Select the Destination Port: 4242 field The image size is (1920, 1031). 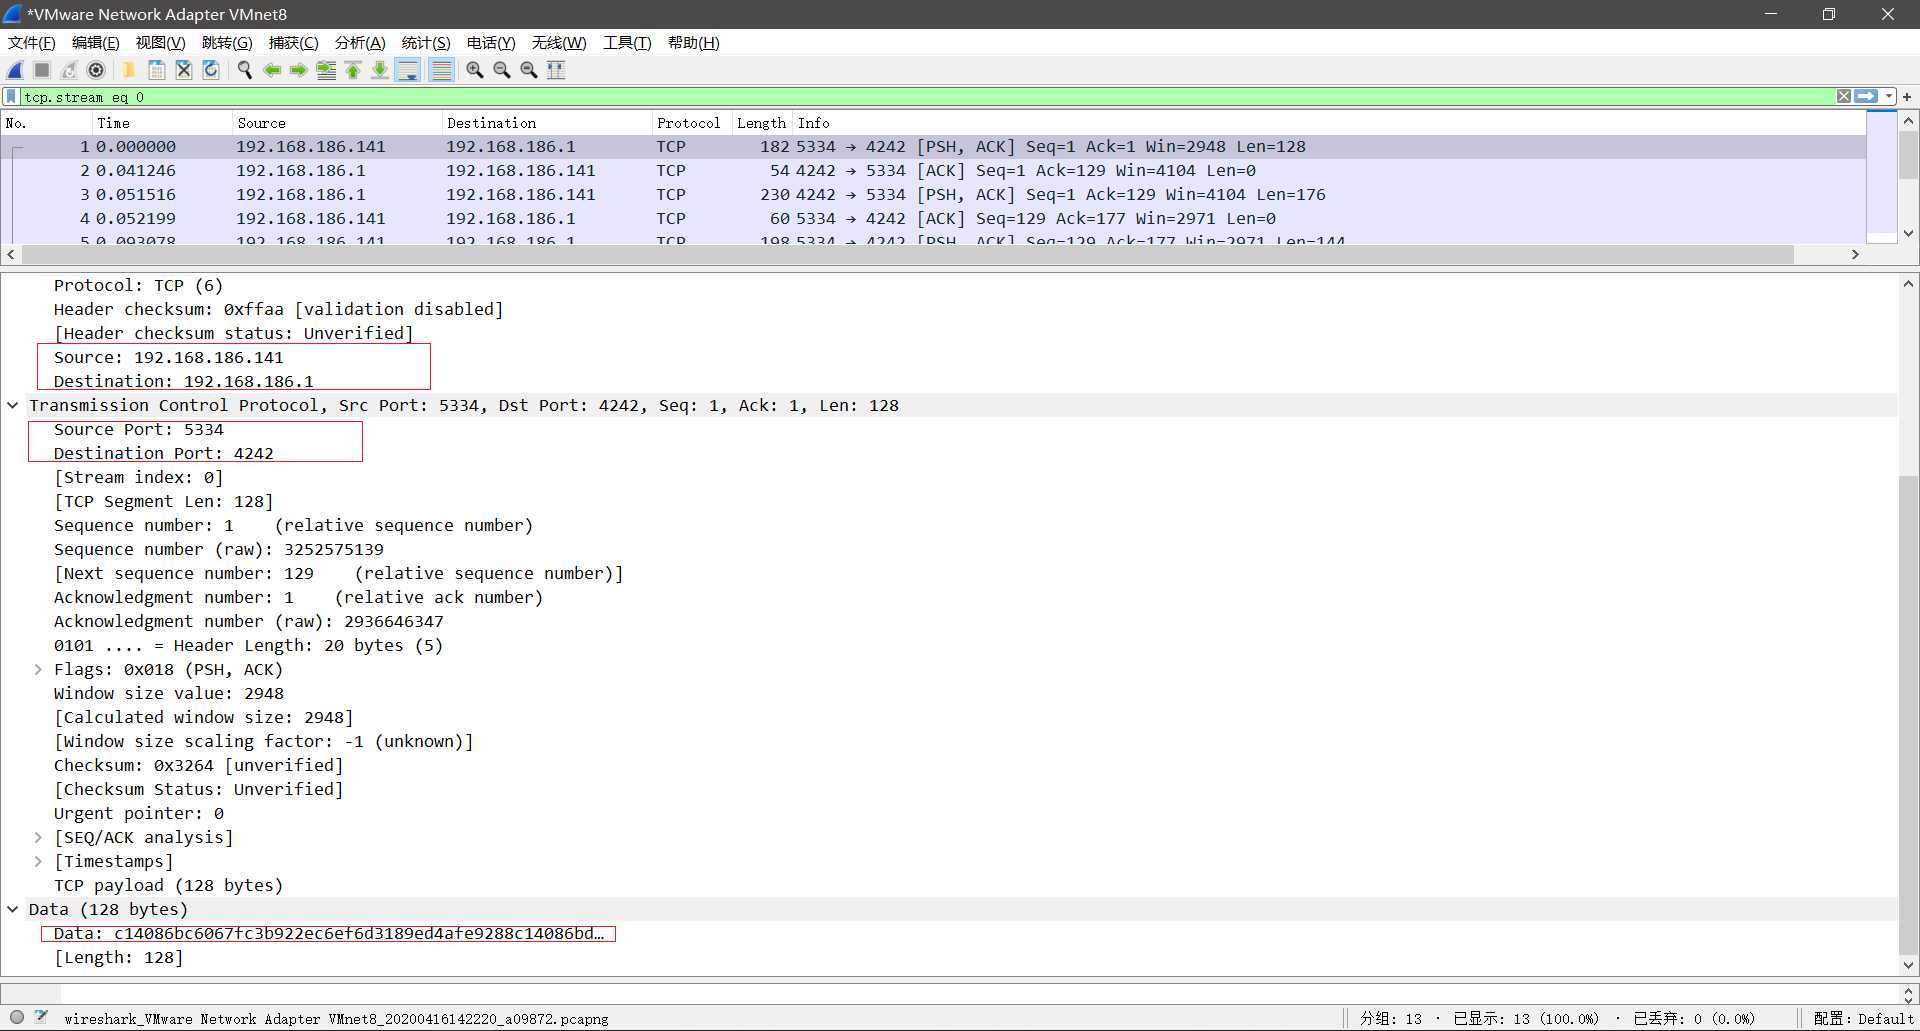[164, 453]
